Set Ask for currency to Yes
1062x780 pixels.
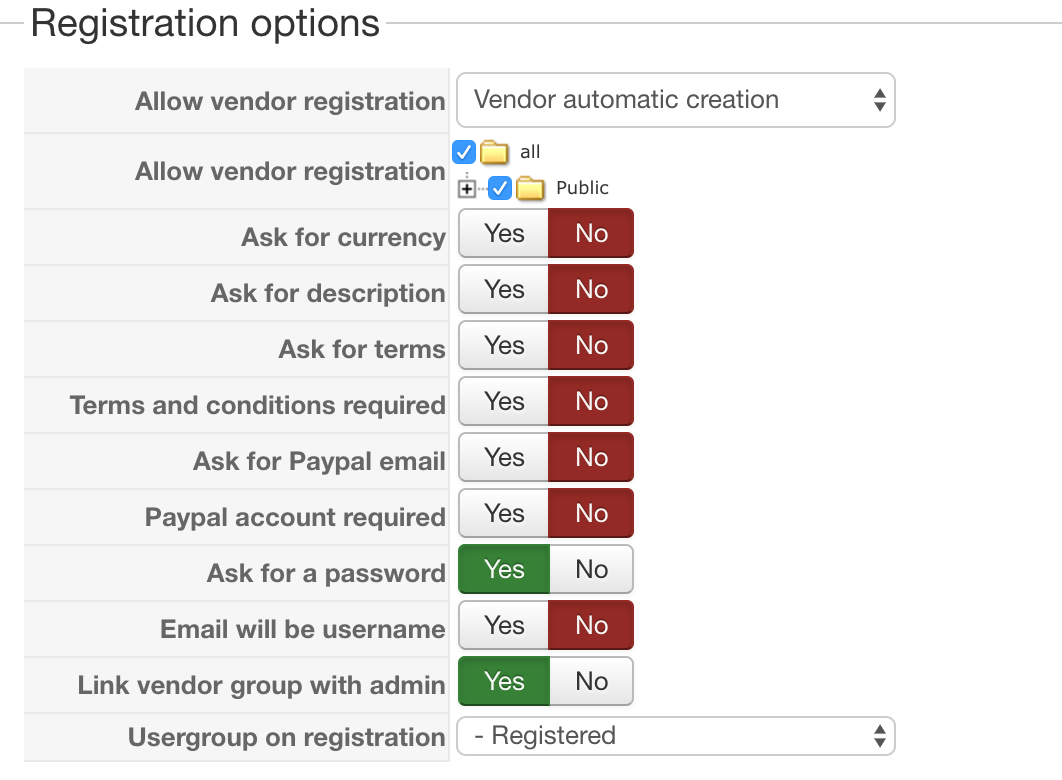pyautogui.click(x=504, y=233)
